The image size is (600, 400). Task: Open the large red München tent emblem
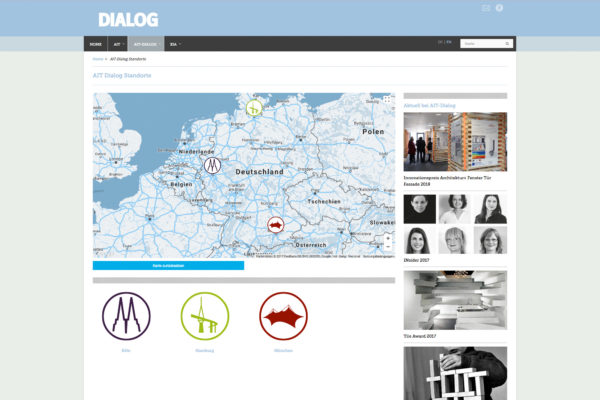[x=284, y=316]
